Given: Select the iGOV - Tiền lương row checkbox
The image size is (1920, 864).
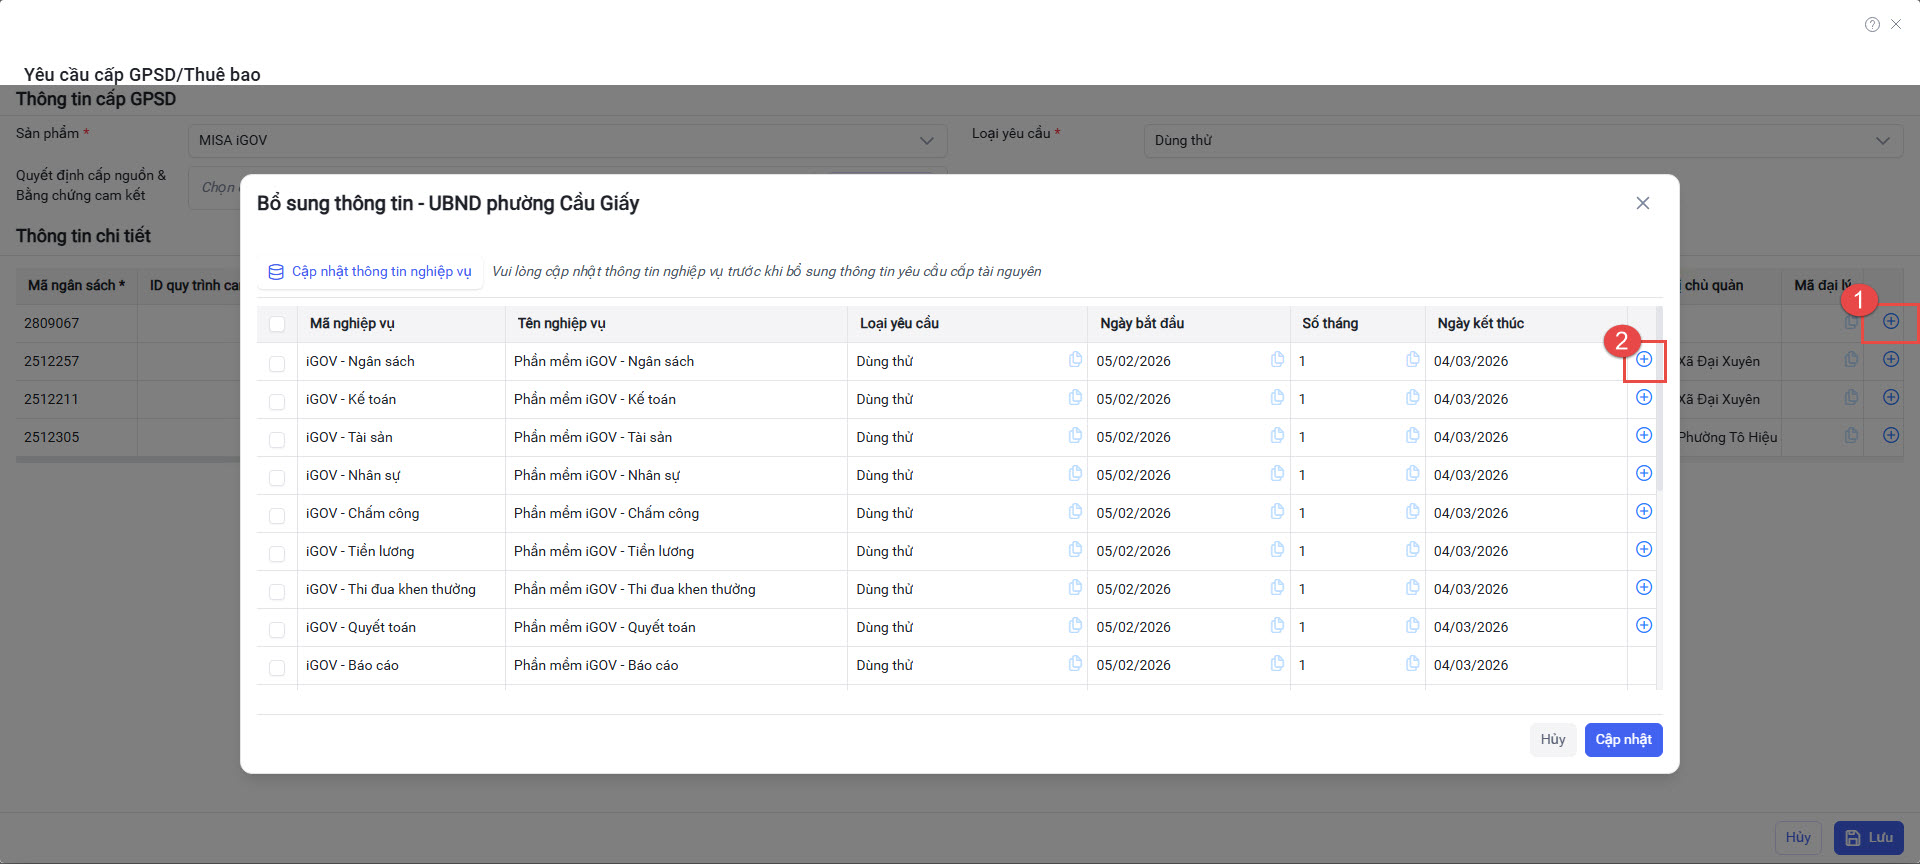Looking at the screenshot, I should click(x=277, y=553).
